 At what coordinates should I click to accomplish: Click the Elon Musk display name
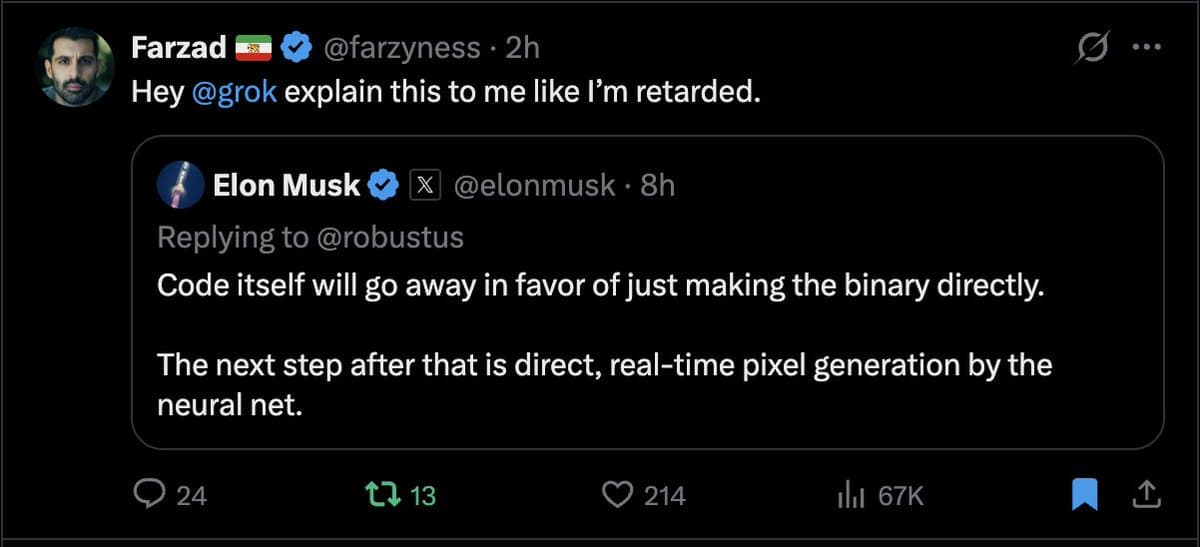[286, 185]
